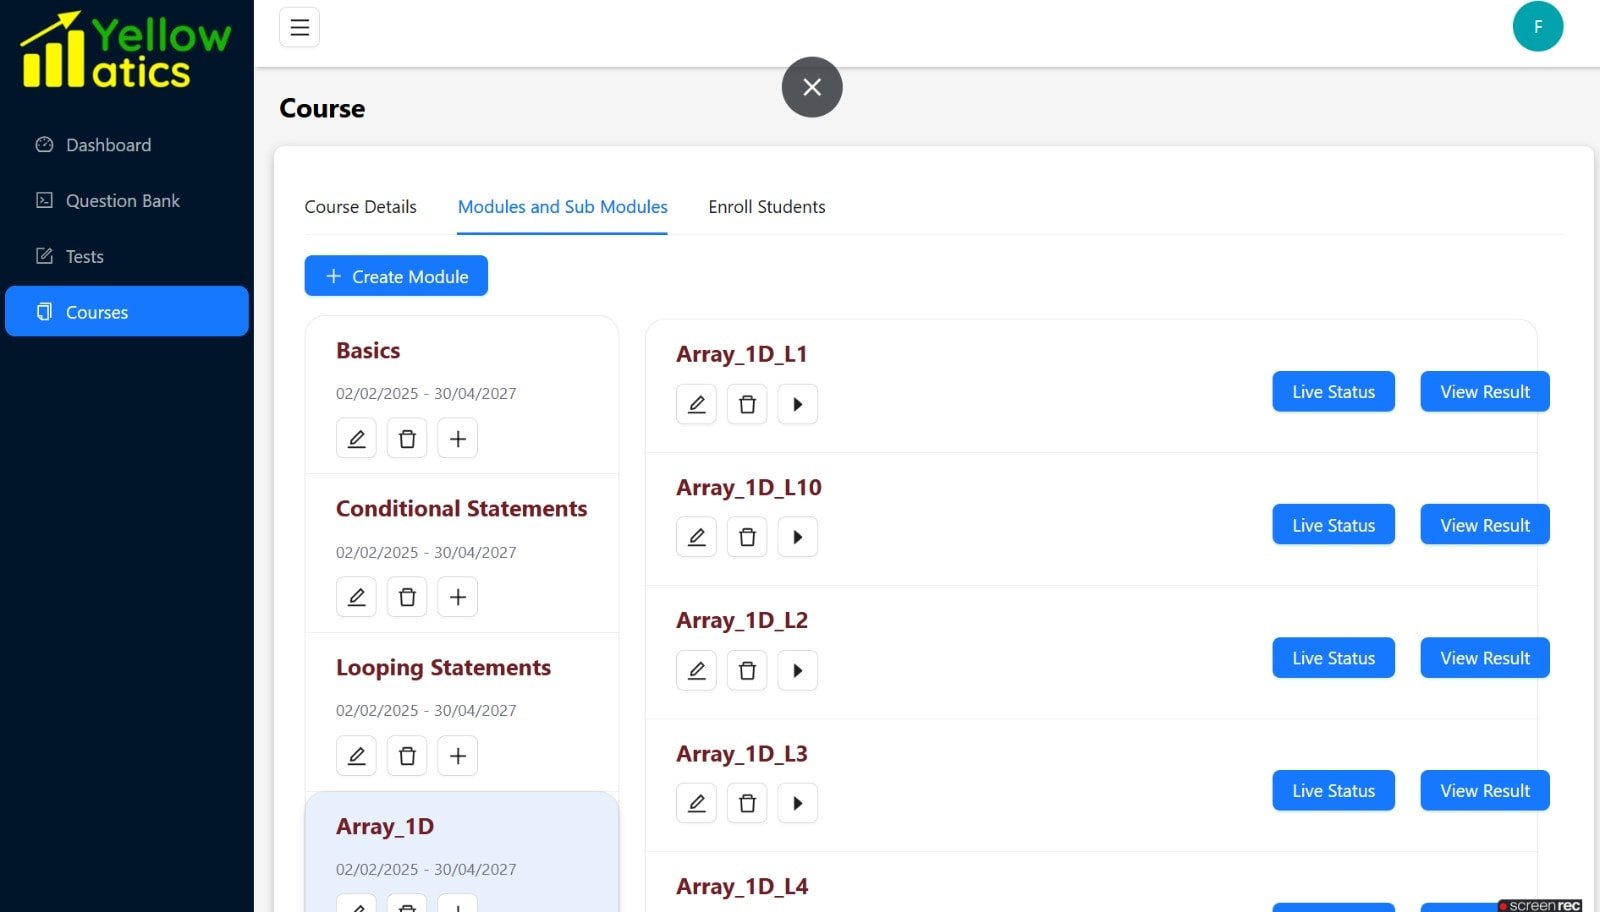Play Array_1D_L3 sub module
This screenshot has height=912, width=1600.
[798, 803]
